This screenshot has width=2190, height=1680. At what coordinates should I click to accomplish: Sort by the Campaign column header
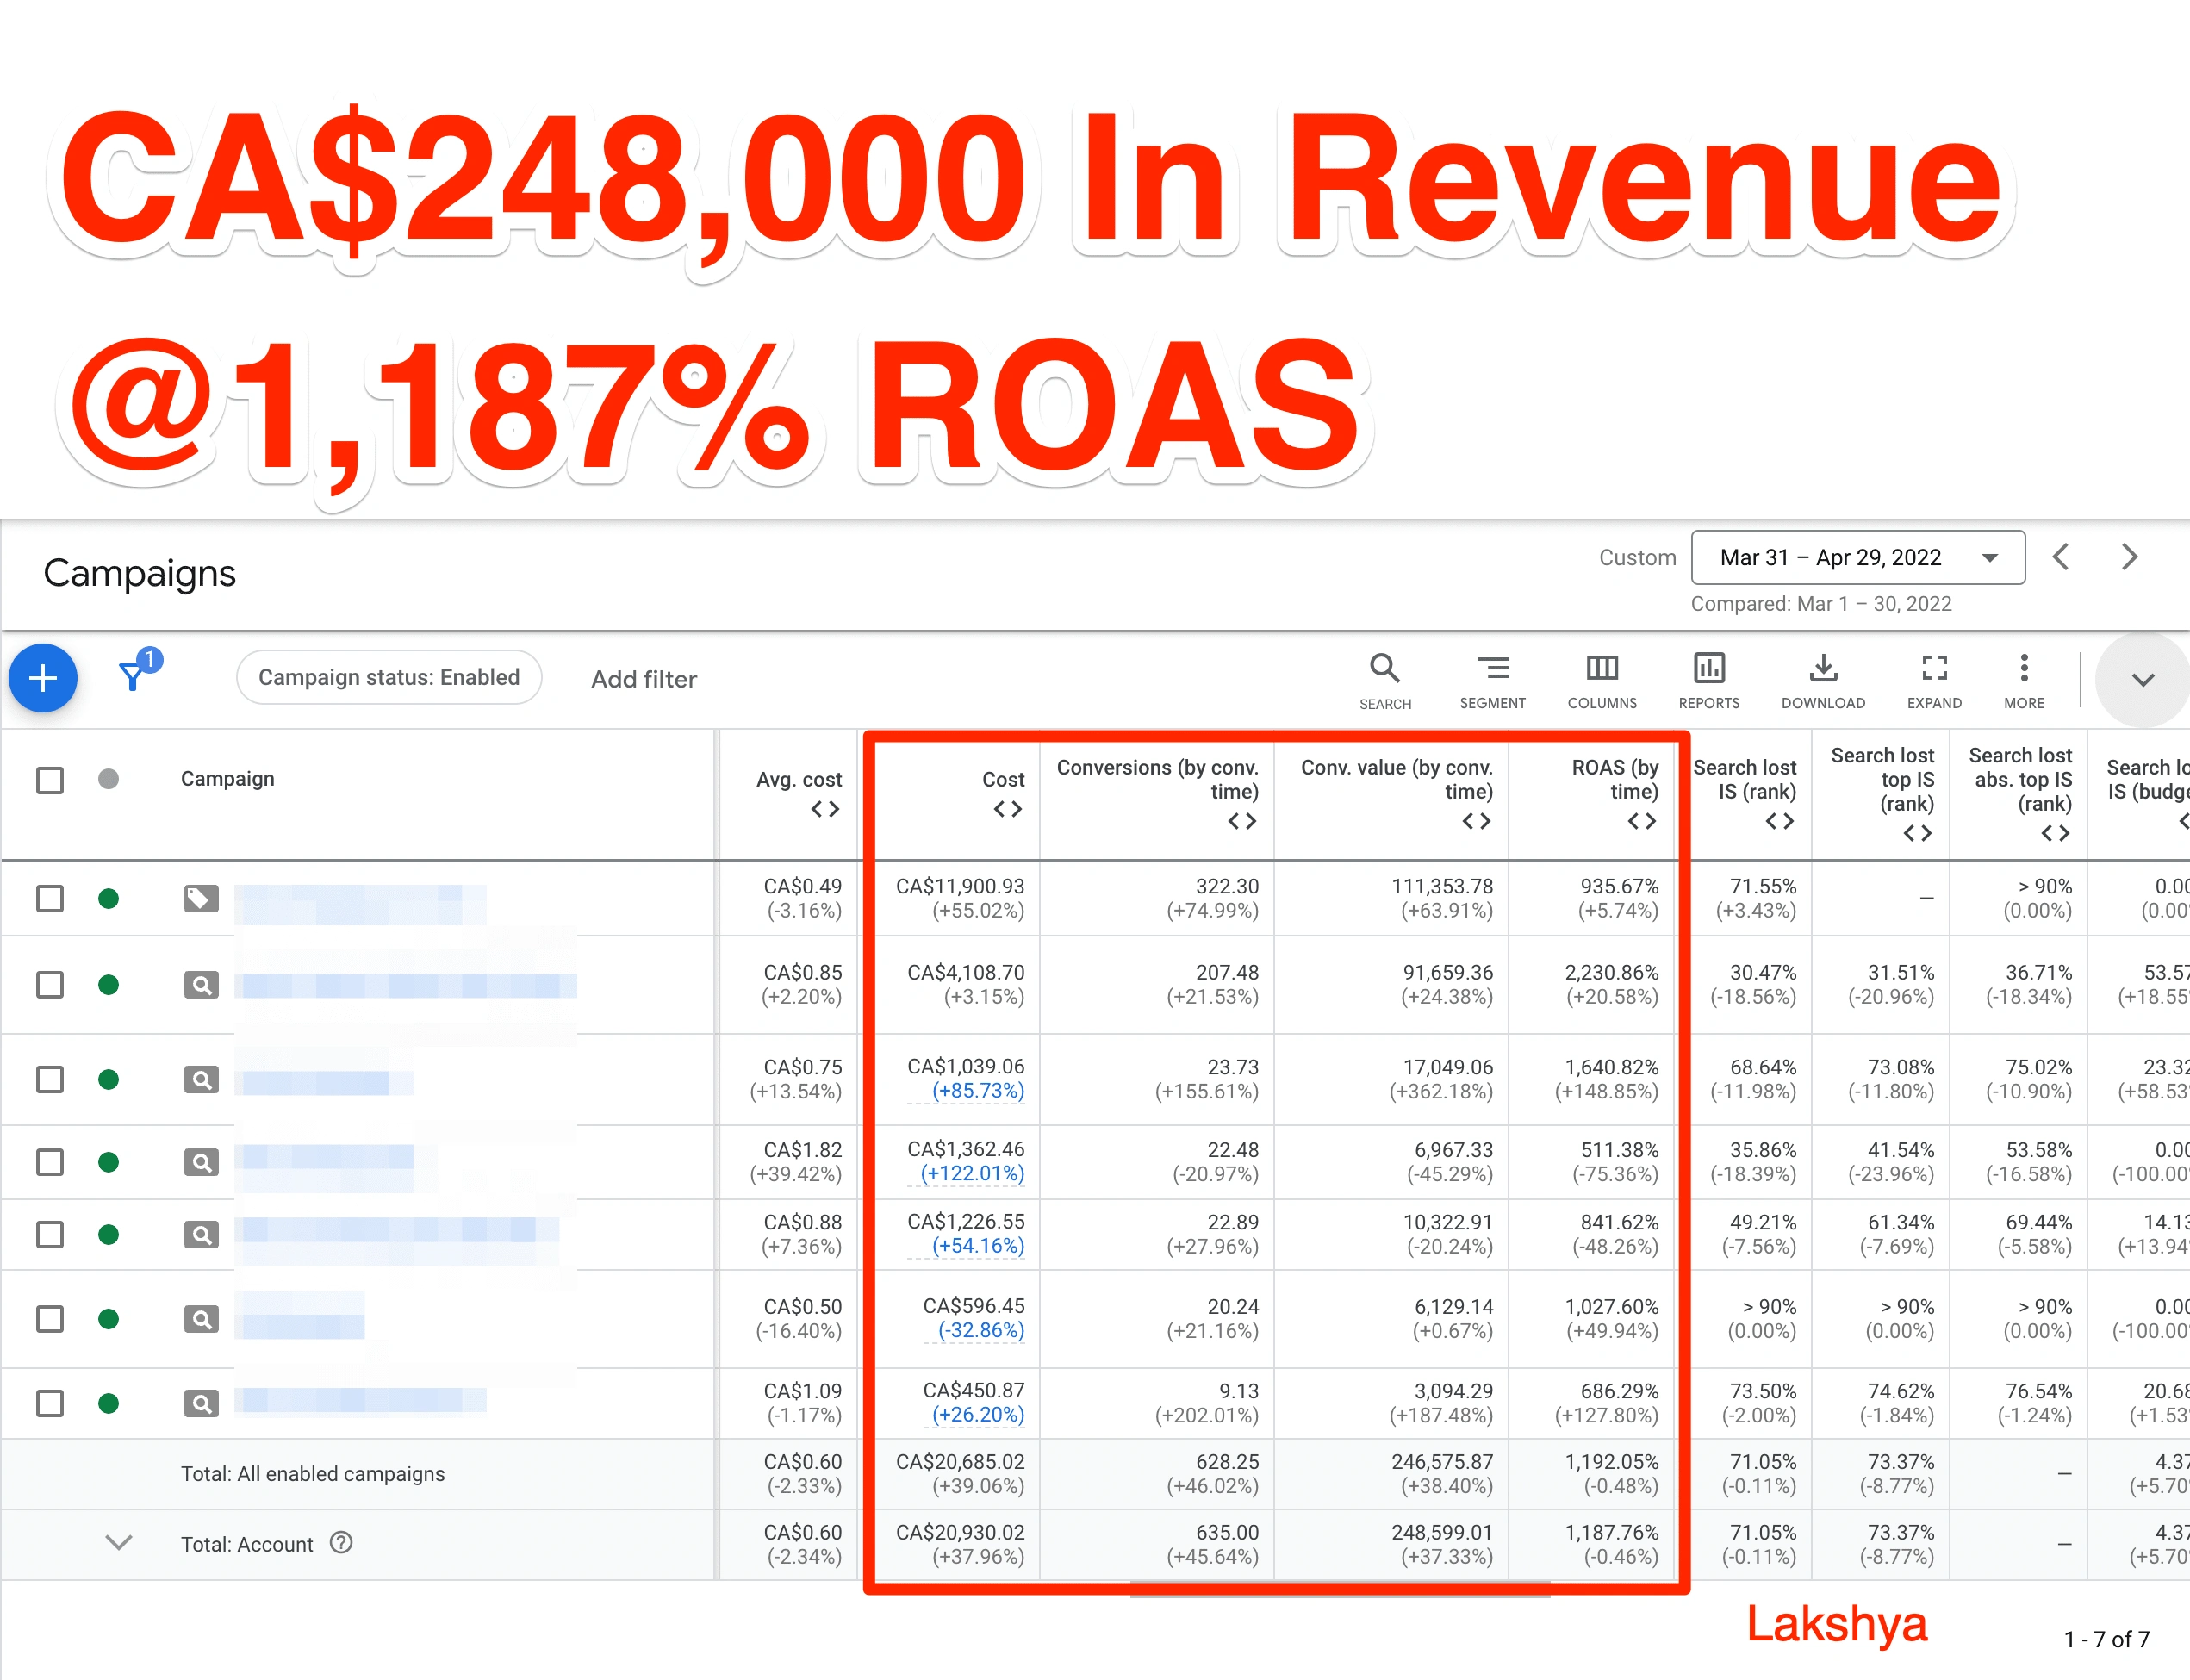(227, 779)
